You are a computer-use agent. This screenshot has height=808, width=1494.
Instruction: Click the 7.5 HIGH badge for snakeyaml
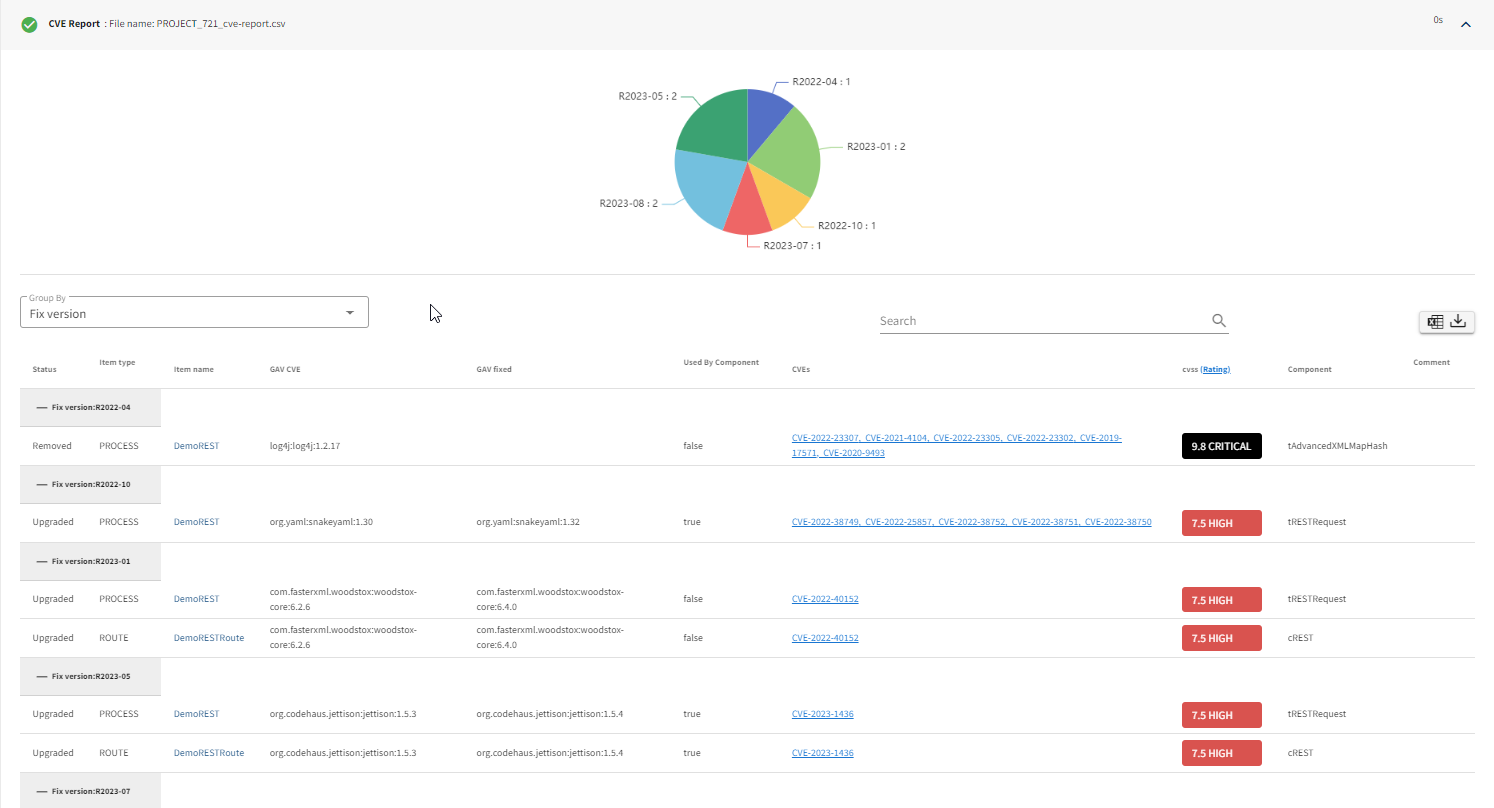pyautogui.click(x=1221, y=522)
